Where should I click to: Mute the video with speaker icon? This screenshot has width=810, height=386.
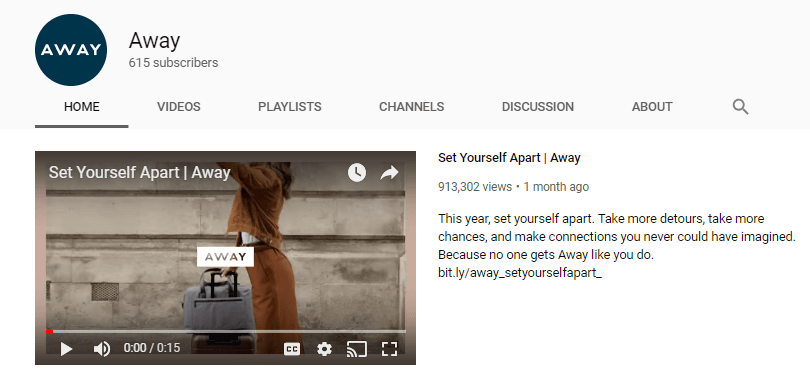tap(101, 349)
